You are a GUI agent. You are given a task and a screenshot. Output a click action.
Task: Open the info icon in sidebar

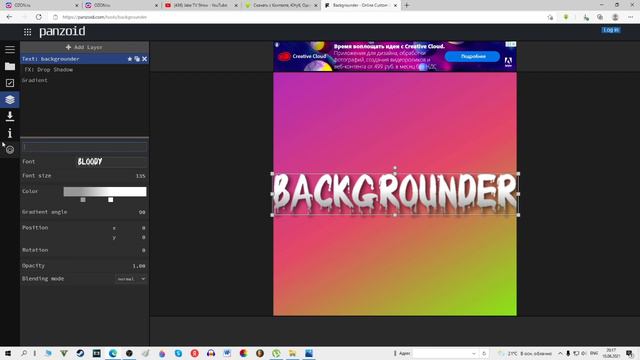10,133
